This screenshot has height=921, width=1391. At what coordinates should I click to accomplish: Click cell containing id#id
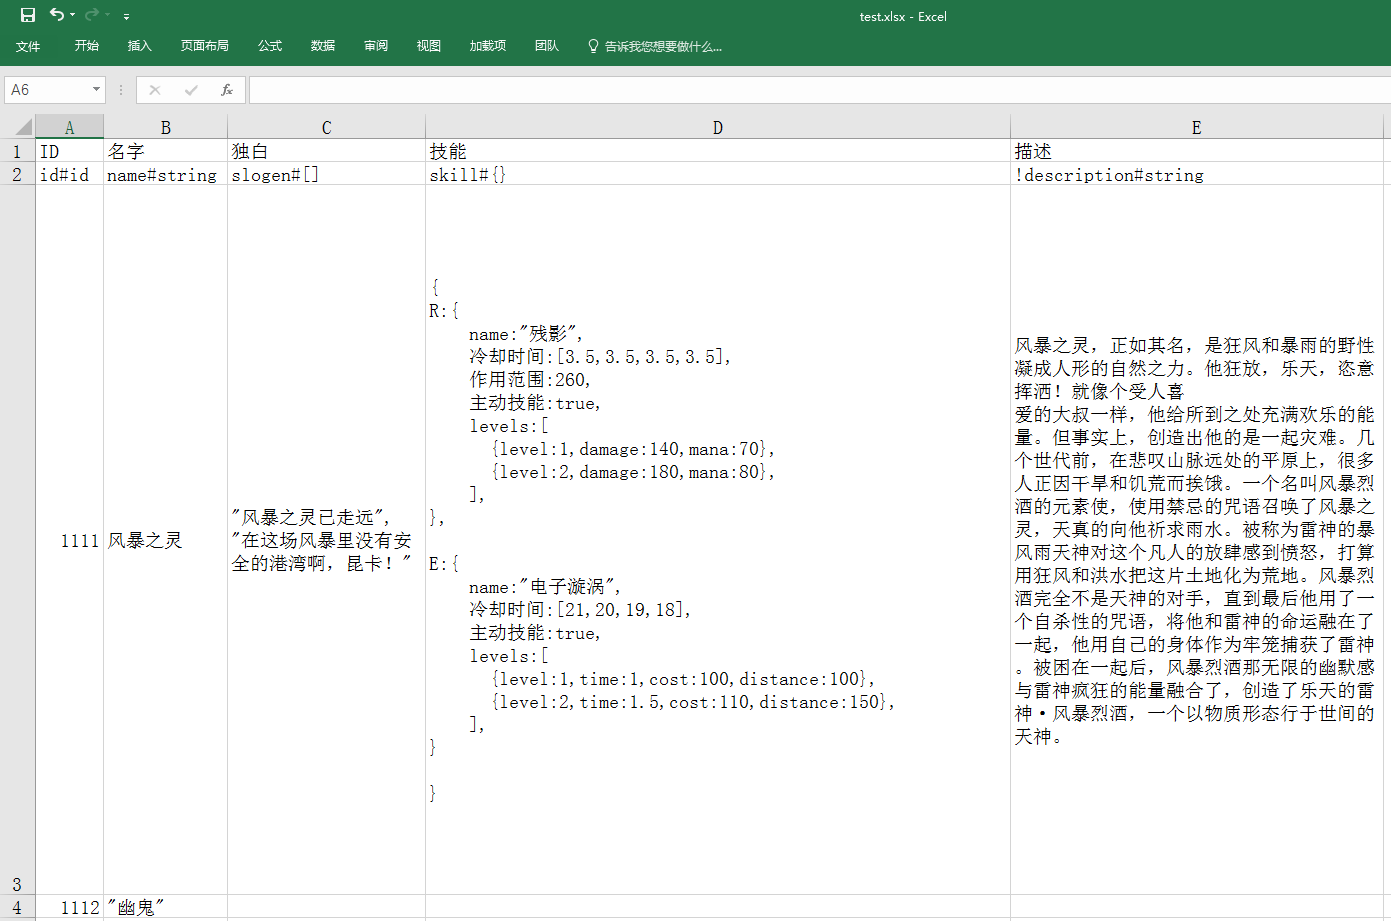click(70, 174)
